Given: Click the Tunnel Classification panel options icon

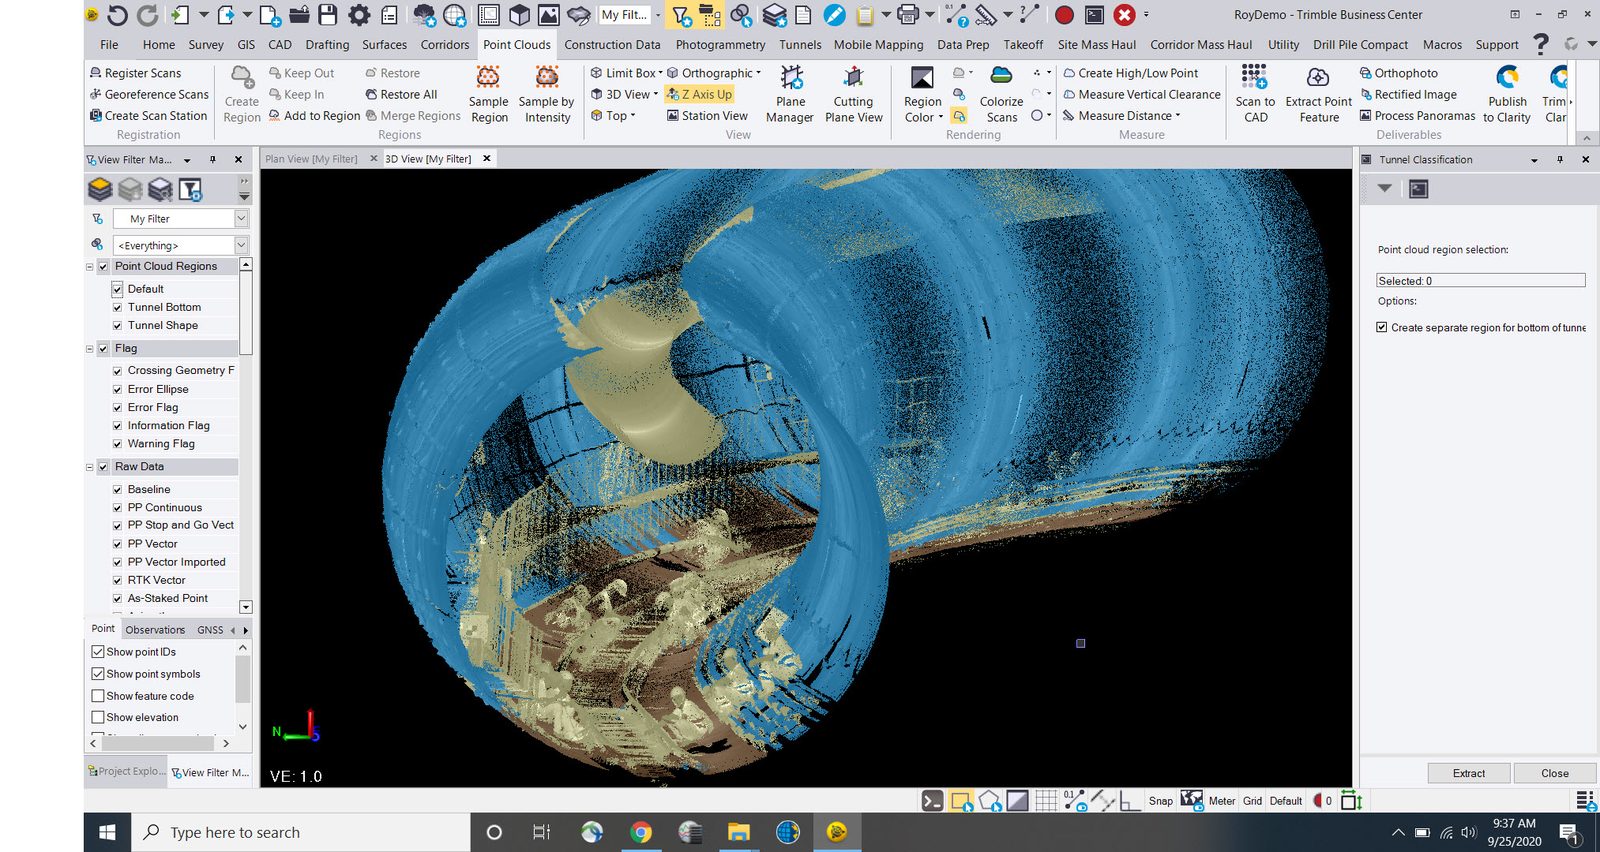Looking at the screenshot, I should pyautogui.click(x=1418, y=189).
